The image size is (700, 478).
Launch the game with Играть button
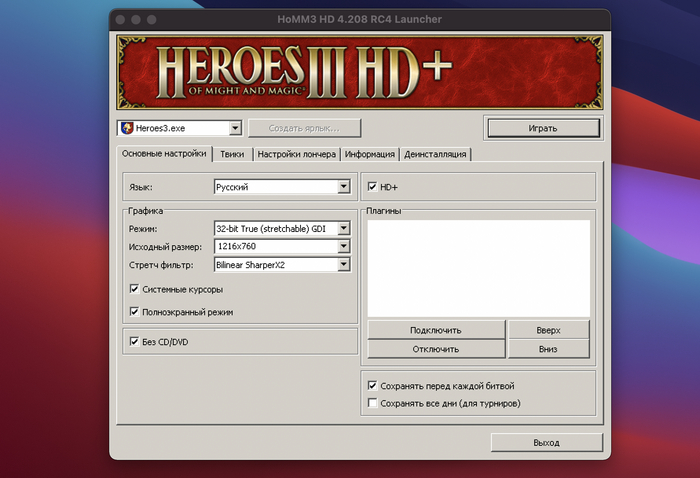543,128
